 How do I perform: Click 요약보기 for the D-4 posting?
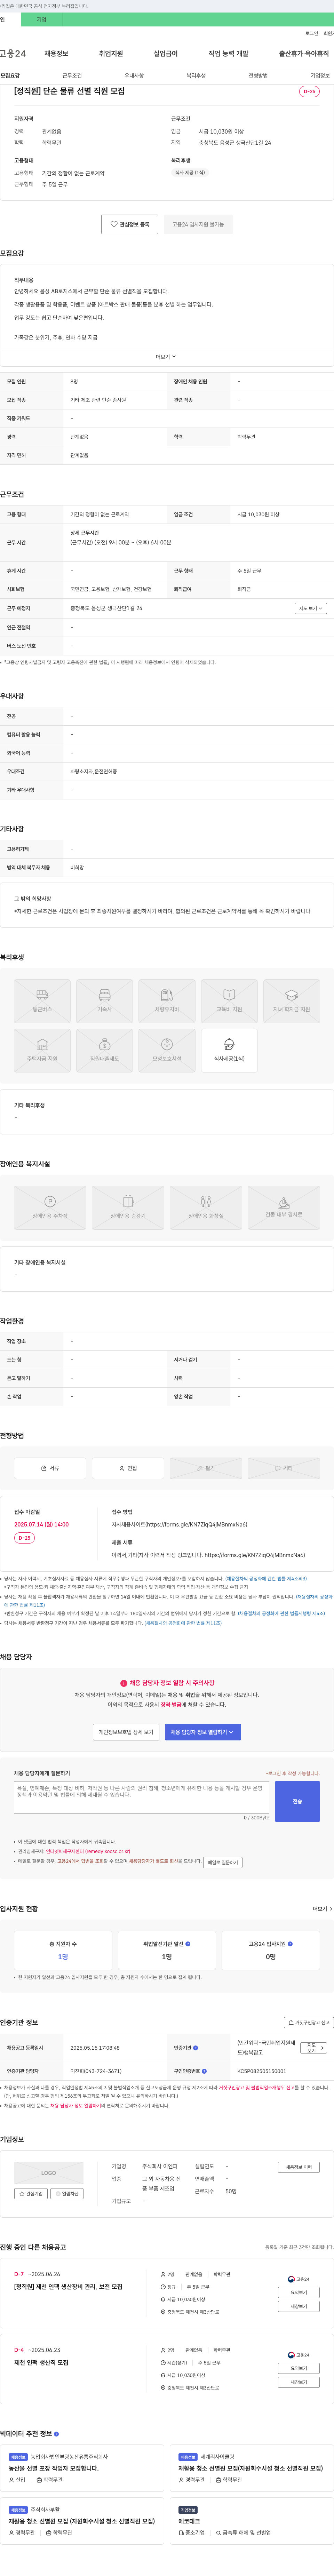pos(298,2368)
